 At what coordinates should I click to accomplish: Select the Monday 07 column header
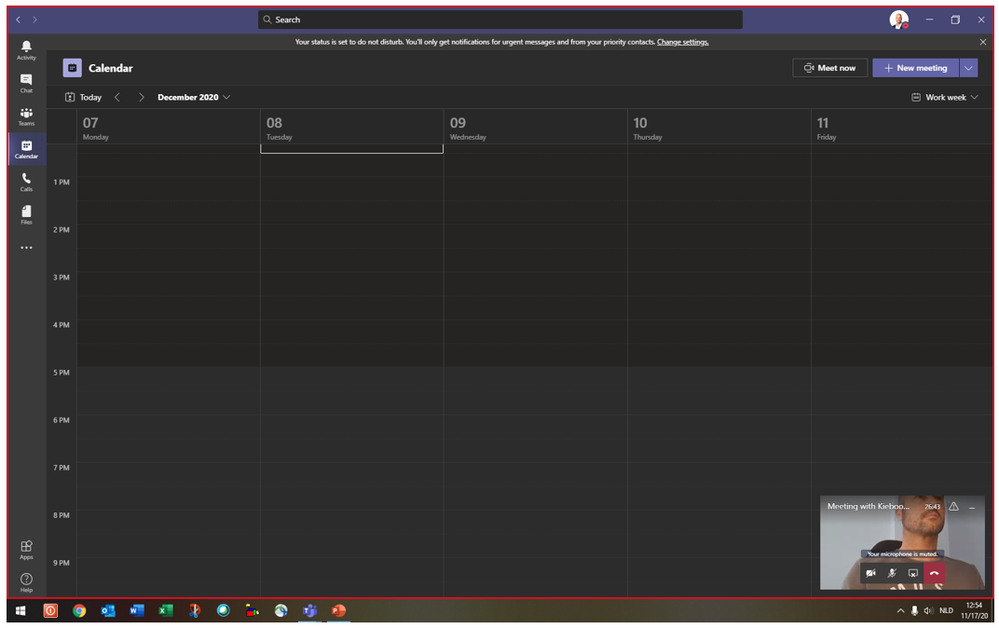pyautogui.click(x=168, y=127)
